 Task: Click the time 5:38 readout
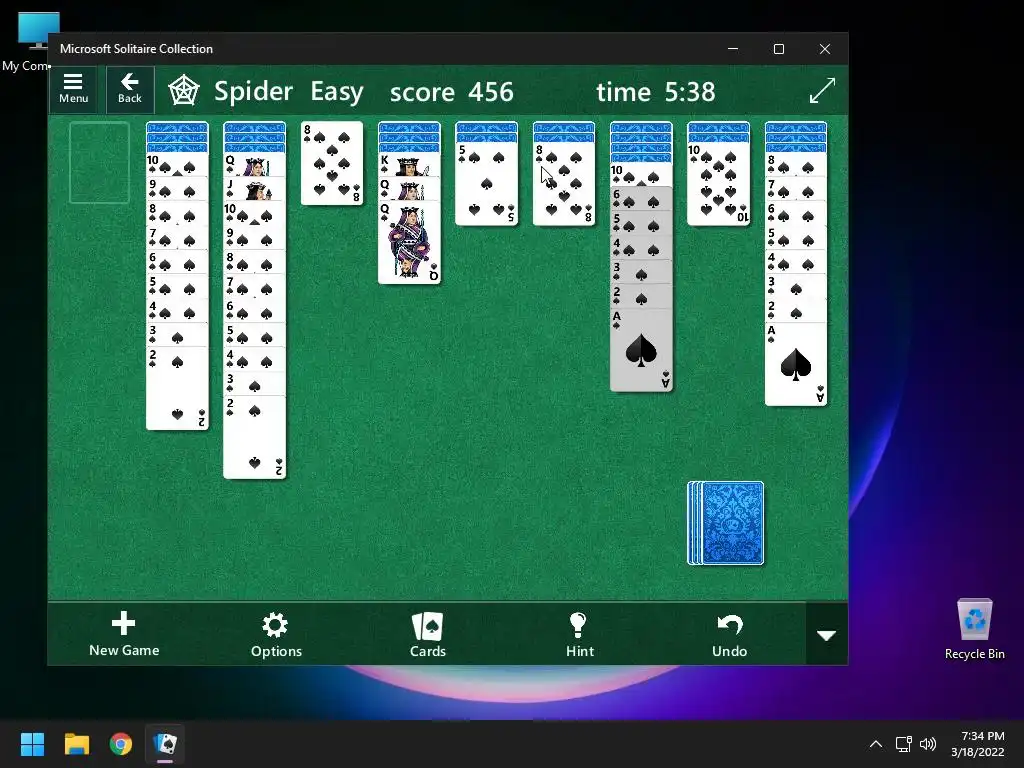pyautogui.click(x=656, y=92)
